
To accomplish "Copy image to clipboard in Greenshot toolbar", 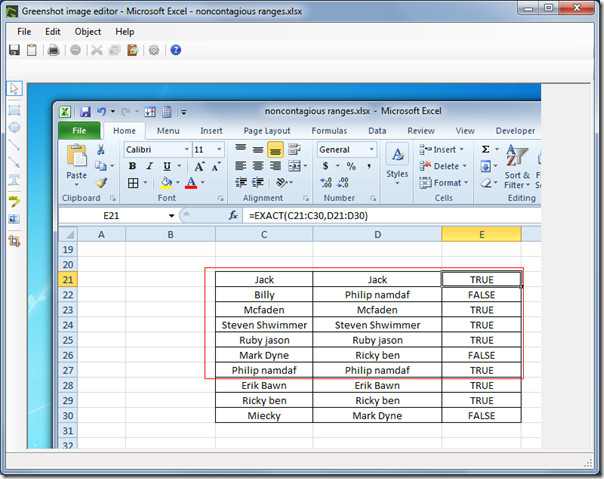I will (32, 50).
